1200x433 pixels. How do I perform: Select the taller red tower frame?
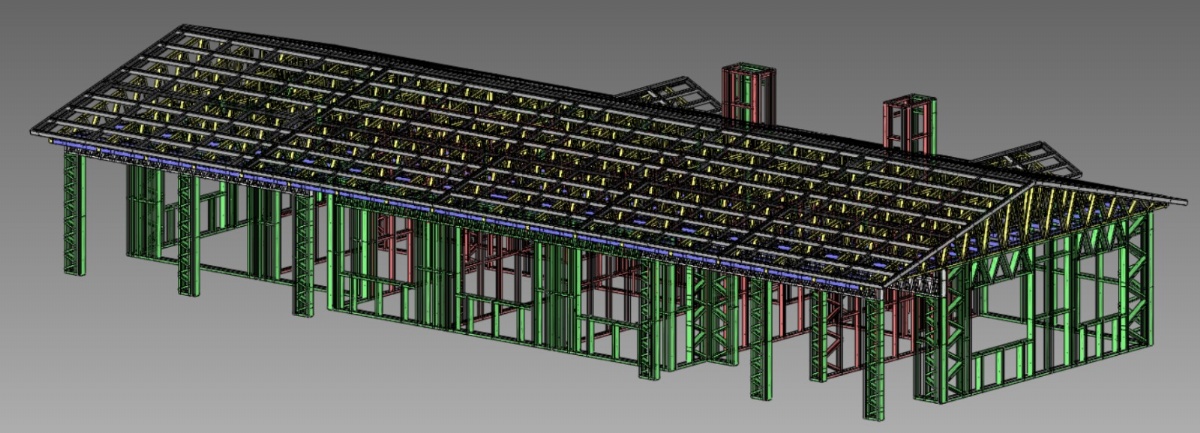(747, 93)
